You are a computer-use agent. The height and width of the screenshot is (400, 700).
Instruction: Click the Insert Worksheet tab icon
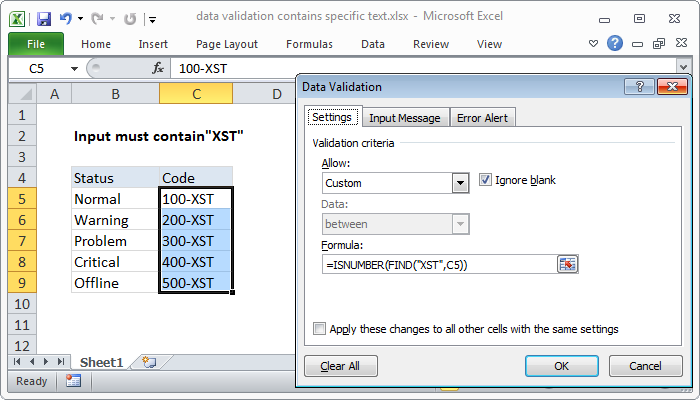(x=149, y=362)
